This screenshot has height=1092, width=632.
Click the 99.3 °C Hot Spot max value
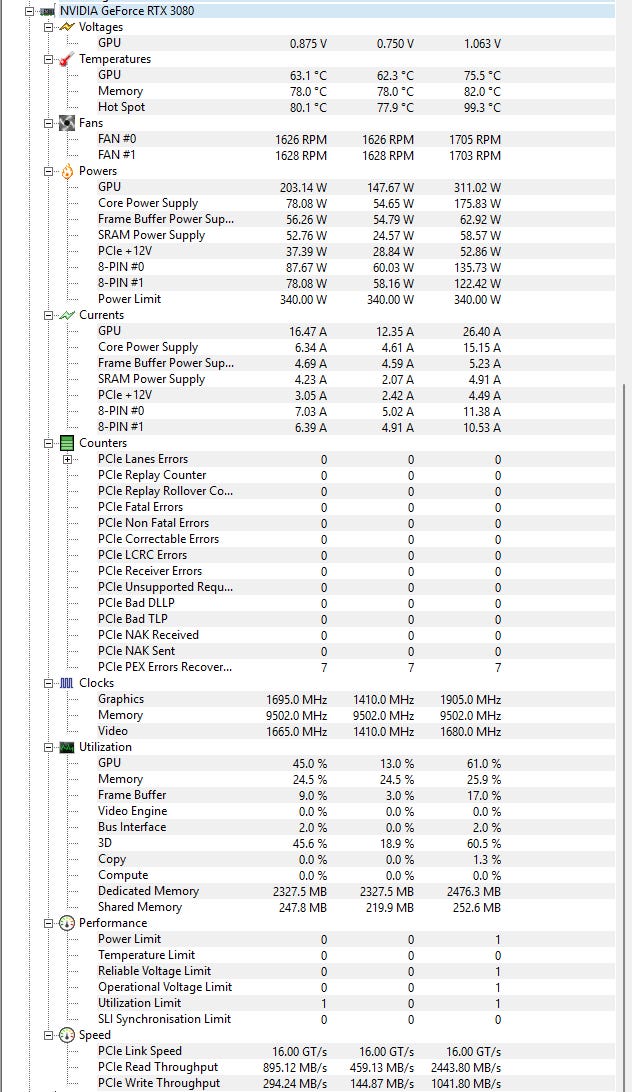coord(481,108)
